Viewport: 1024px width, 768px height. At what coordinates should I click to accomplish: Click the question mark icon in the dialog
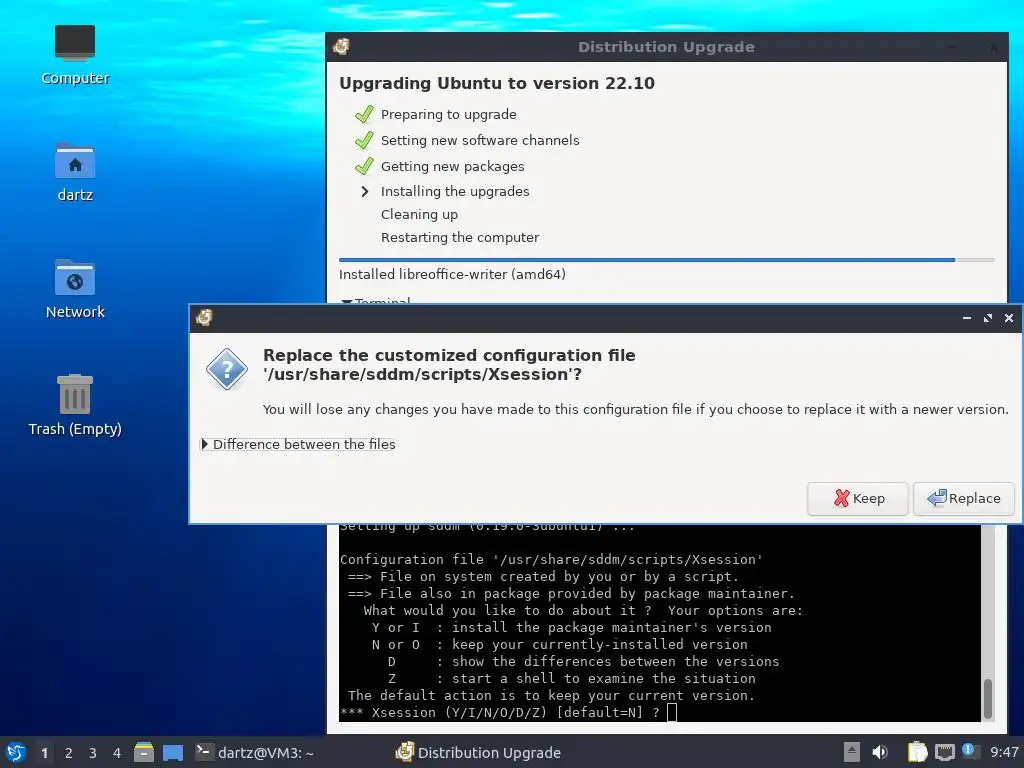coord(227,370)
